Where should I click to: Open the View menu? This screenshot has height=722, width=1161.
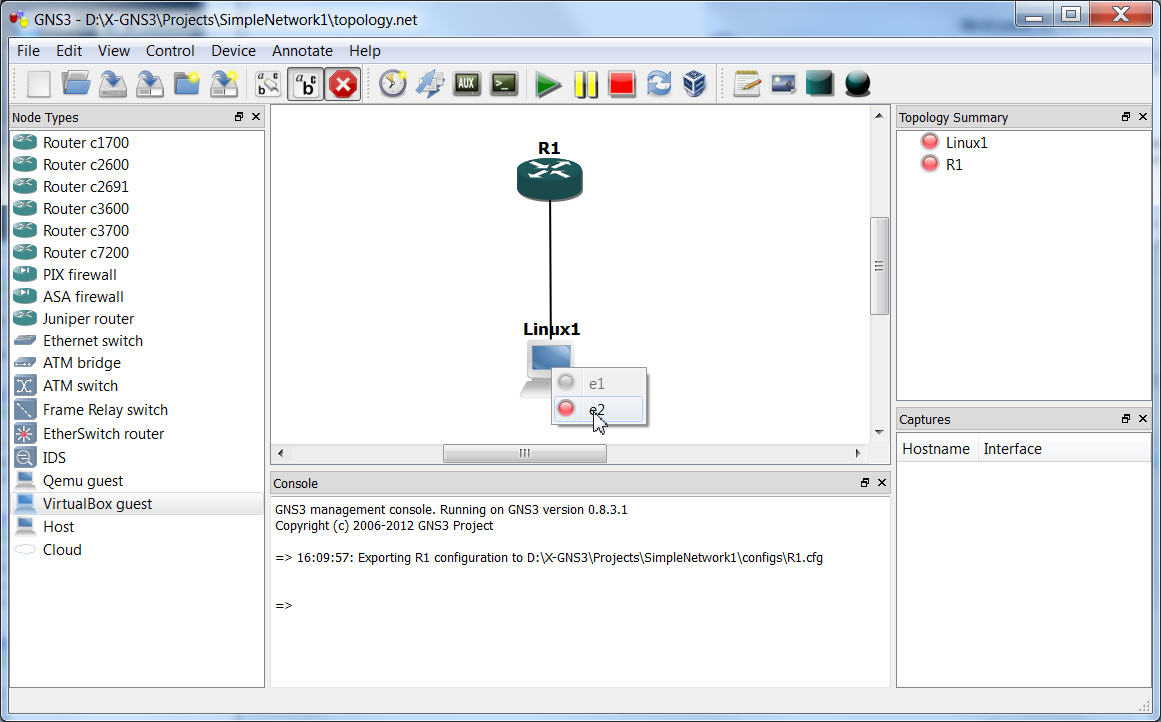point(114,50)
